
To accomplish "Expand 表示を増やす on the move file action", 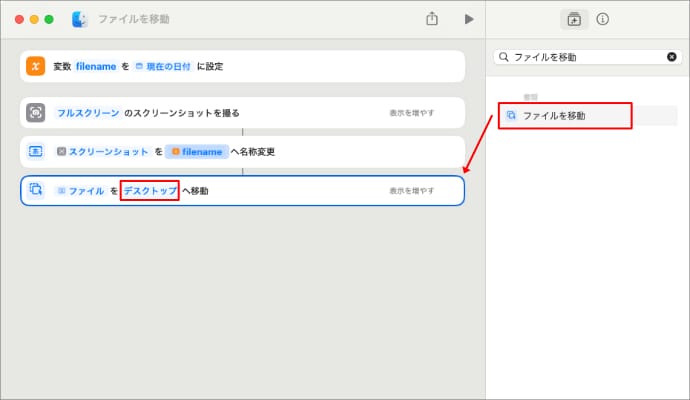I will (x=412, y=190).
